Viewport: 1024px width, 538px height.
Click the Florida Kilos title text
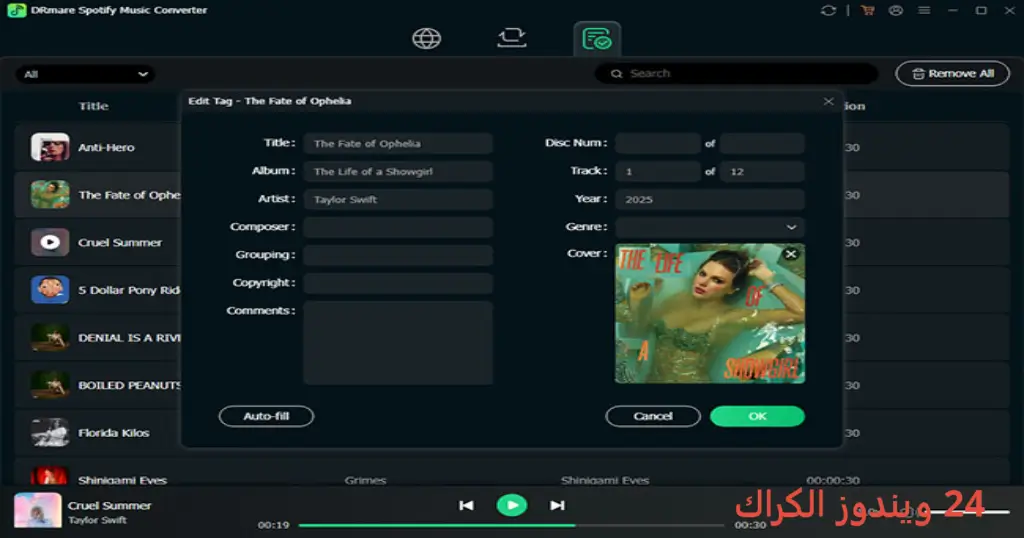[114, 433]
